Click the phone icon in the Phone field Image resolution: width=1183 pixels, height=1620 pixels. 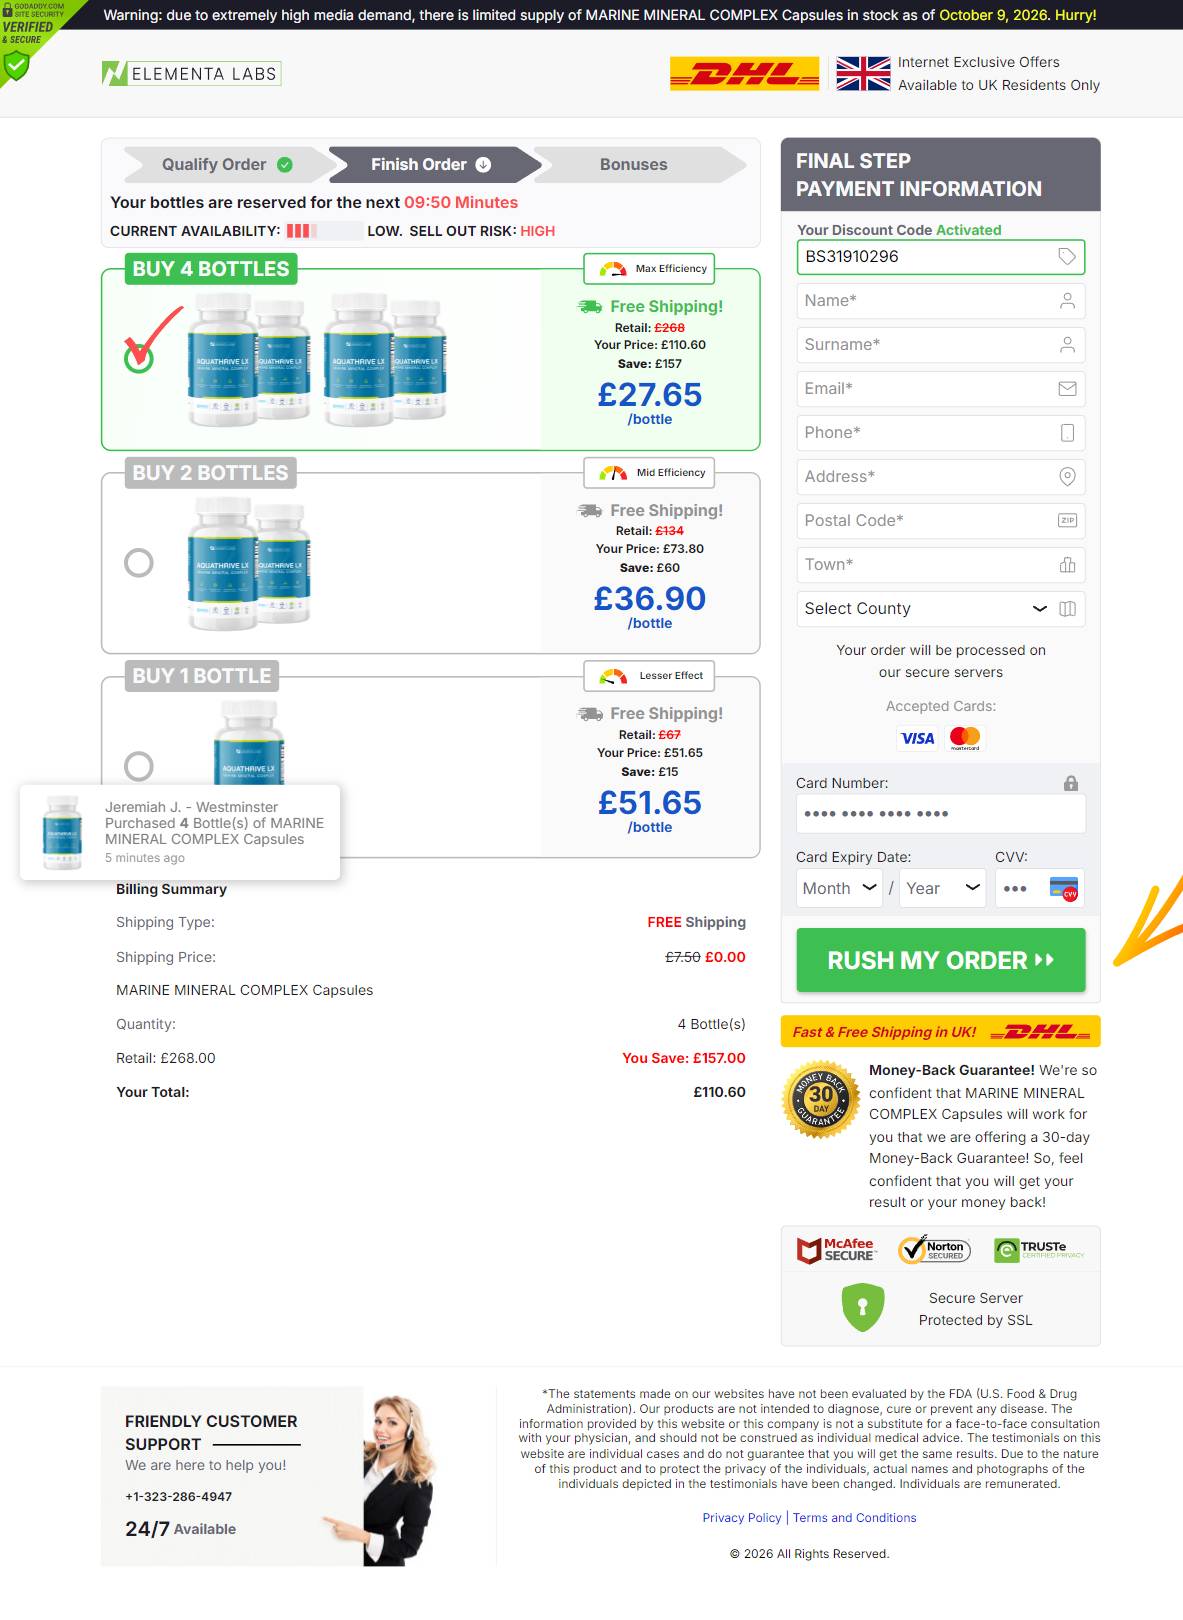(1067, 433)
